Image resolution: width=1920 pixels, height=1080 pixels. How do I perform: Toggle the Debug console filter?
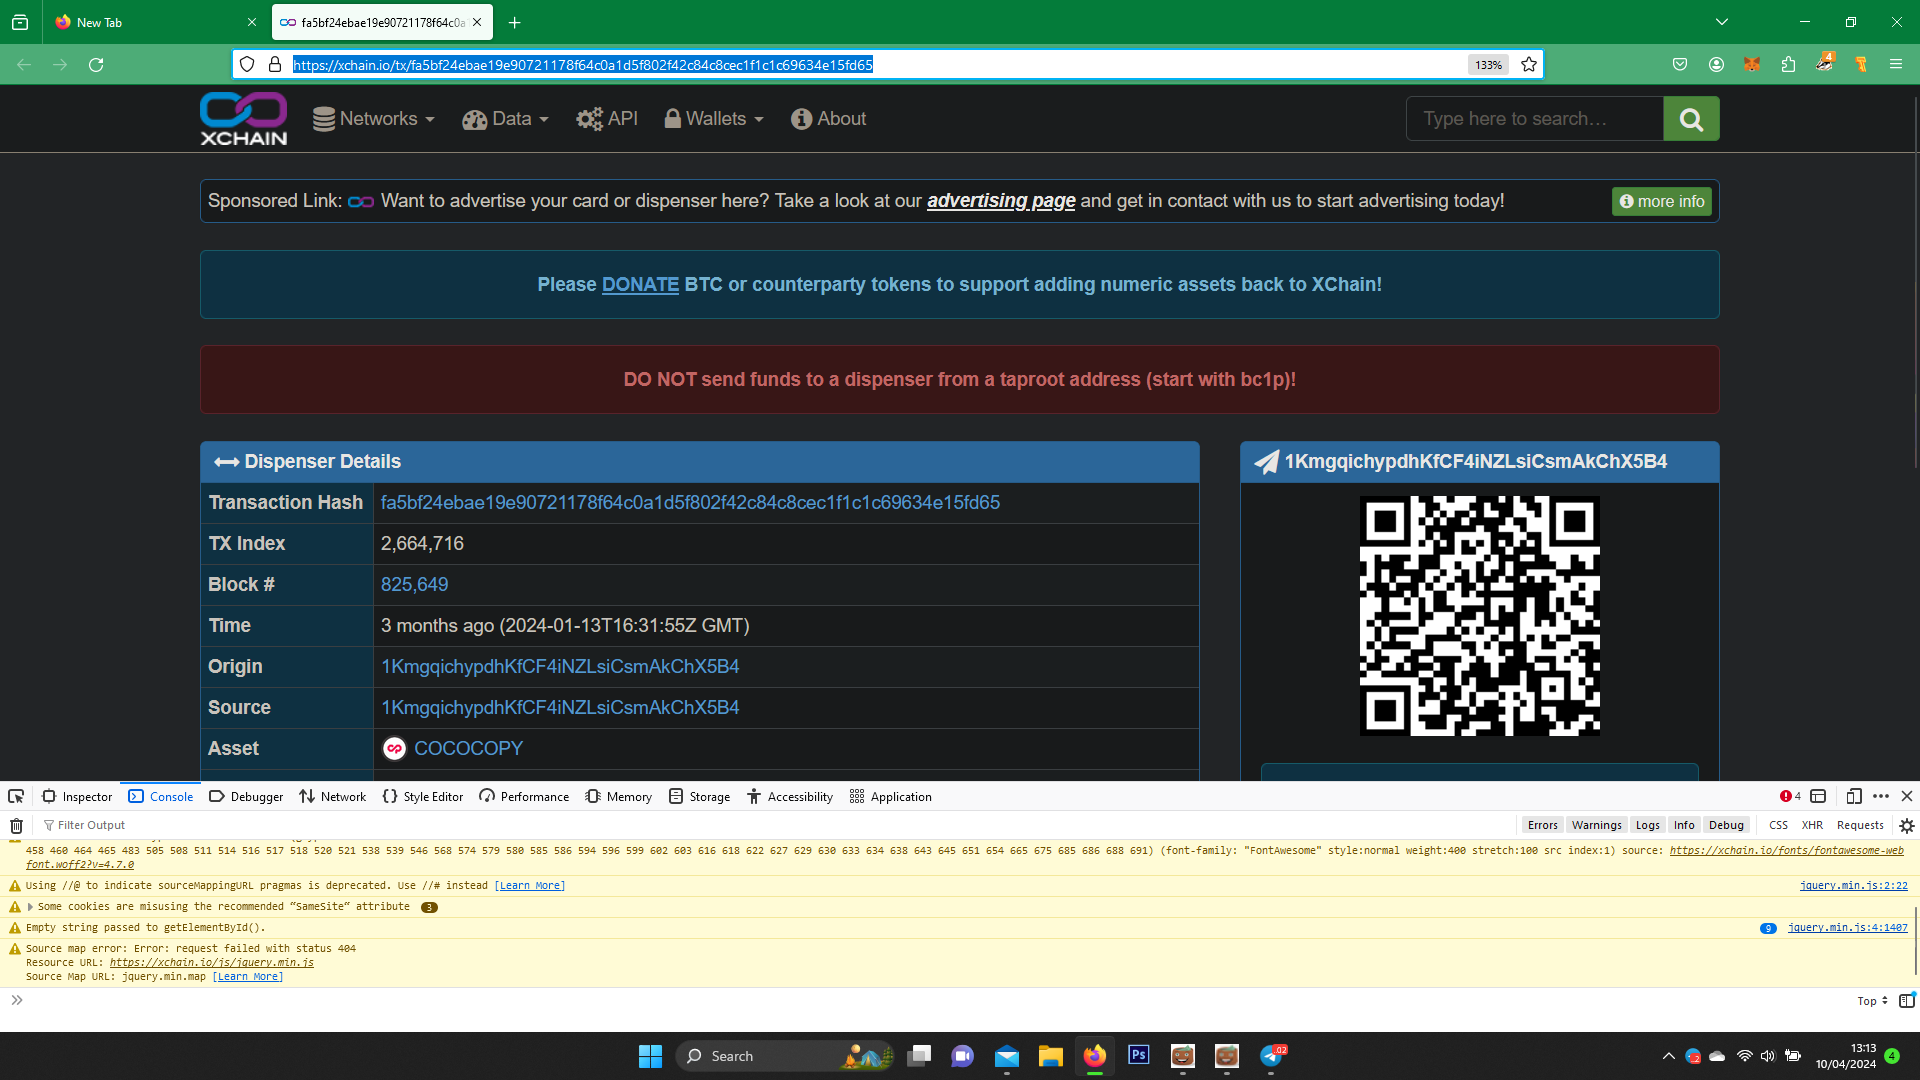coord(1726,825)
